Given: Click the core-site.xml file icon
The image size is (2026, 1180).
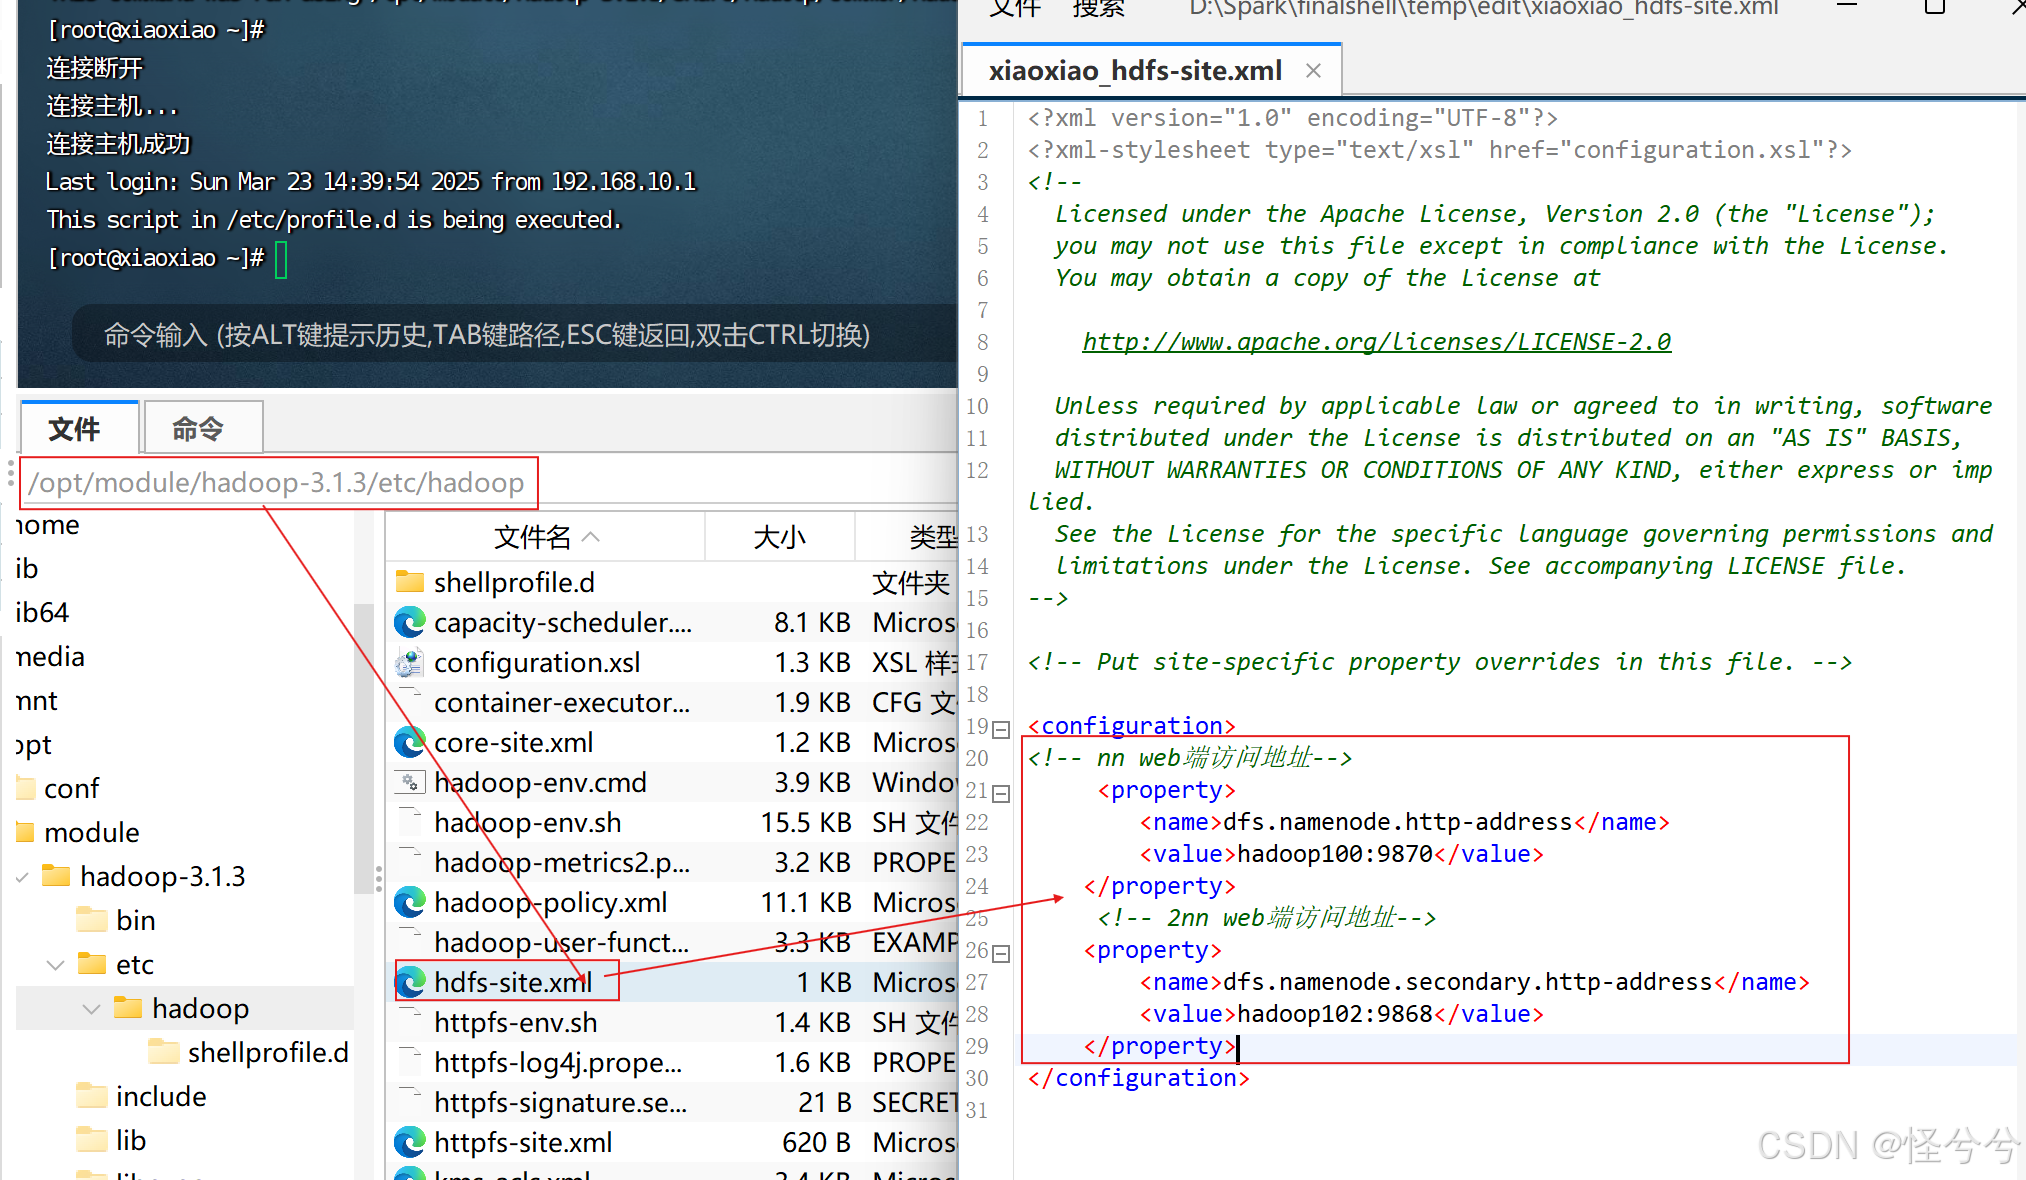Looking at the screenshot, I should 410,743.
